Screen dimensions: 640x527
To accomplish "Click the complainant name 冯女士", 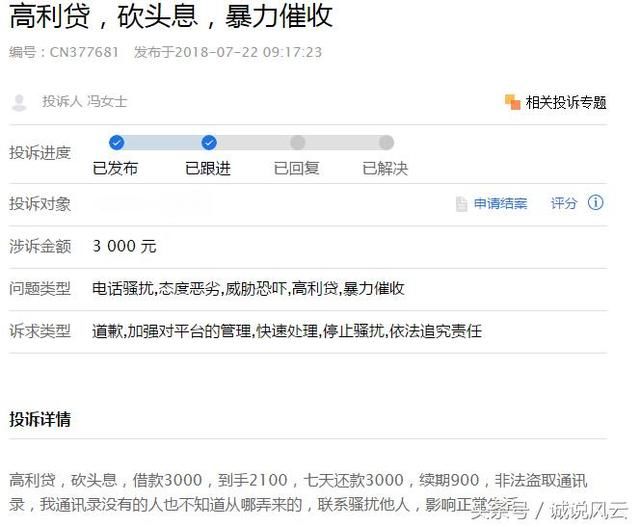I will click(x=107, y=101).
